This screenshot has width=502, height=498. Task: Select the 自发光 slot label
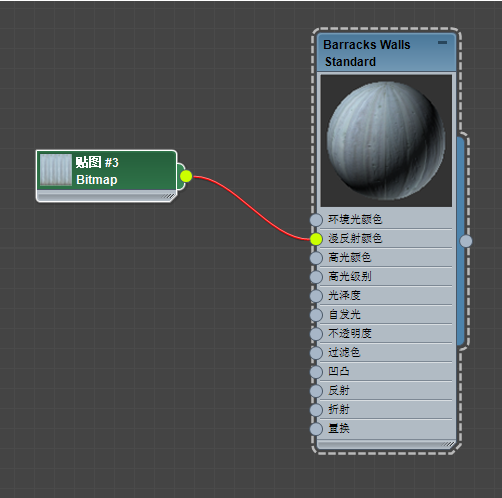pos(344,314)
